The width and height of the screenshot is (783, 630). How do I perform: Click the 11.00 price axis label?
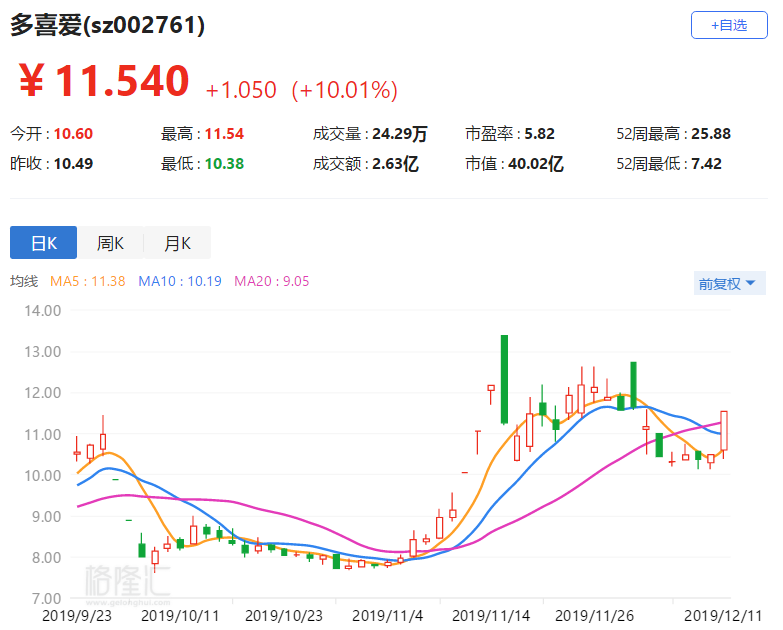tap(42, 434)
